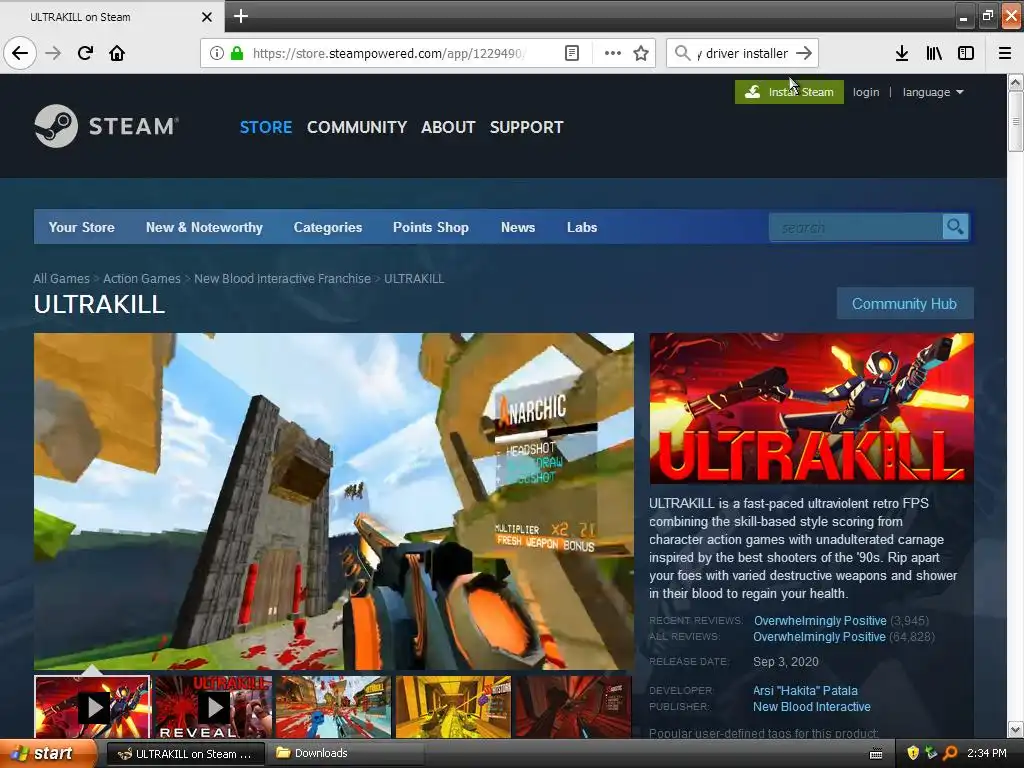Open the Categories tab
This screenshot has width=1024, height=768.
pyautogui.click(x=328, y=227)
